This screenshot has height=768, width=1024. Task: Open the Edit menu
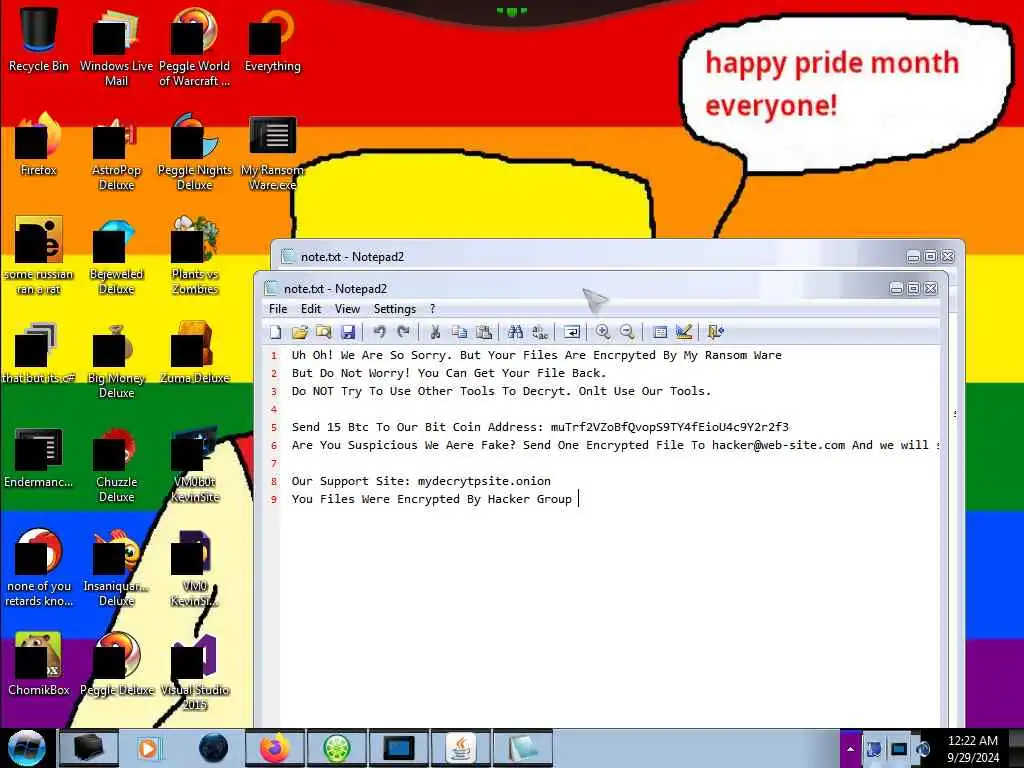(311, 309)
